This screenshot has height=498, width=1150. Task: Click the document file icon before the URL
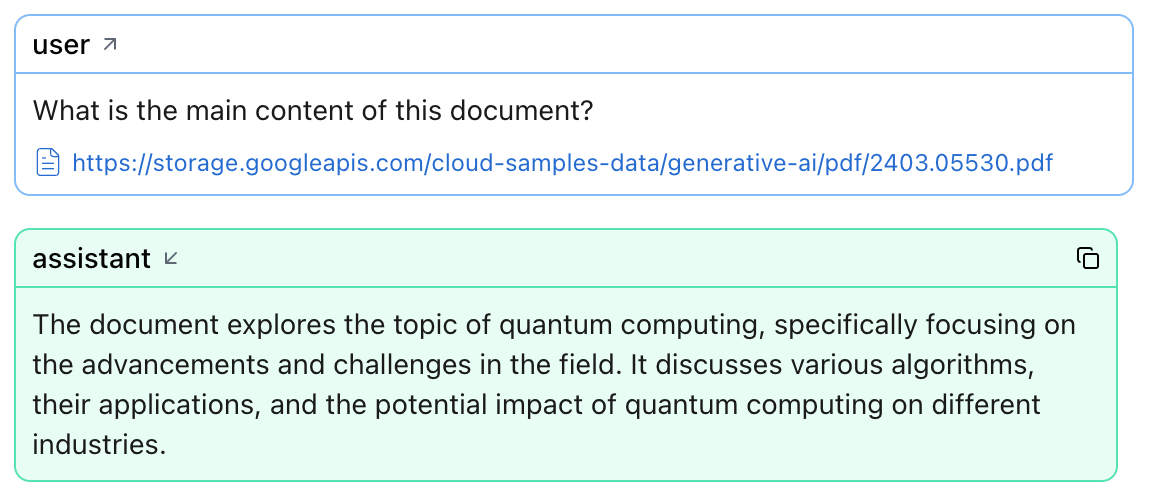coord(48,161)
